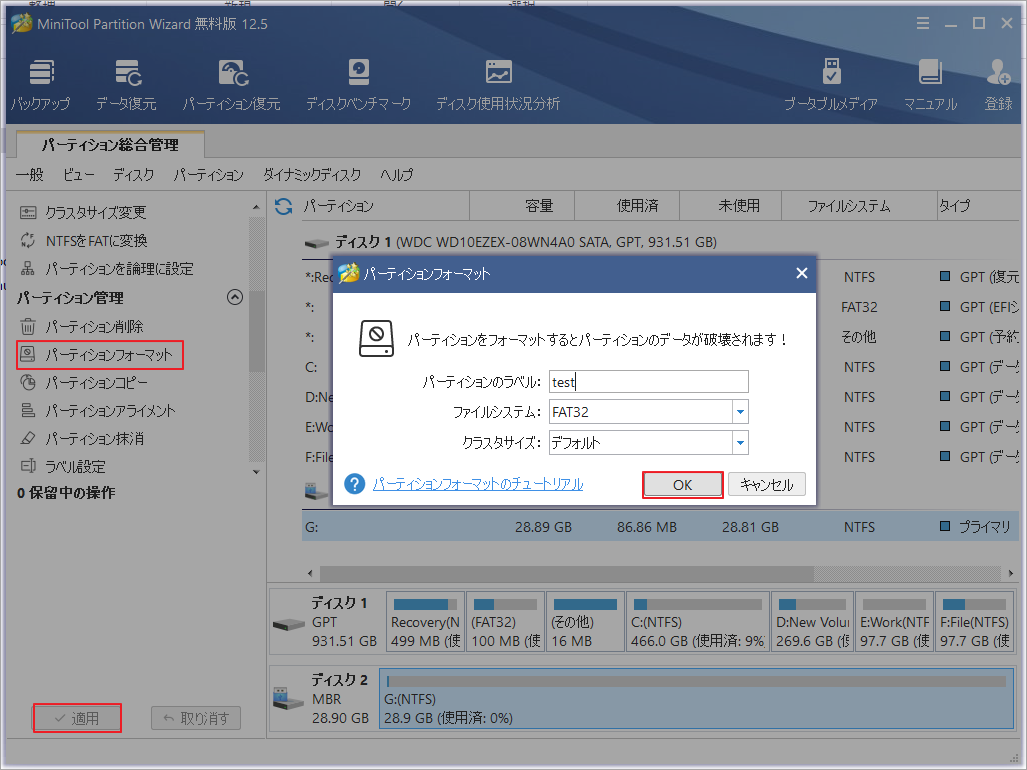The width and height of the screenshot is (1027, 770).
Task: Select Recovery 499 MB block in disk map
Action: pyautogui.click(x=426, y=622)
